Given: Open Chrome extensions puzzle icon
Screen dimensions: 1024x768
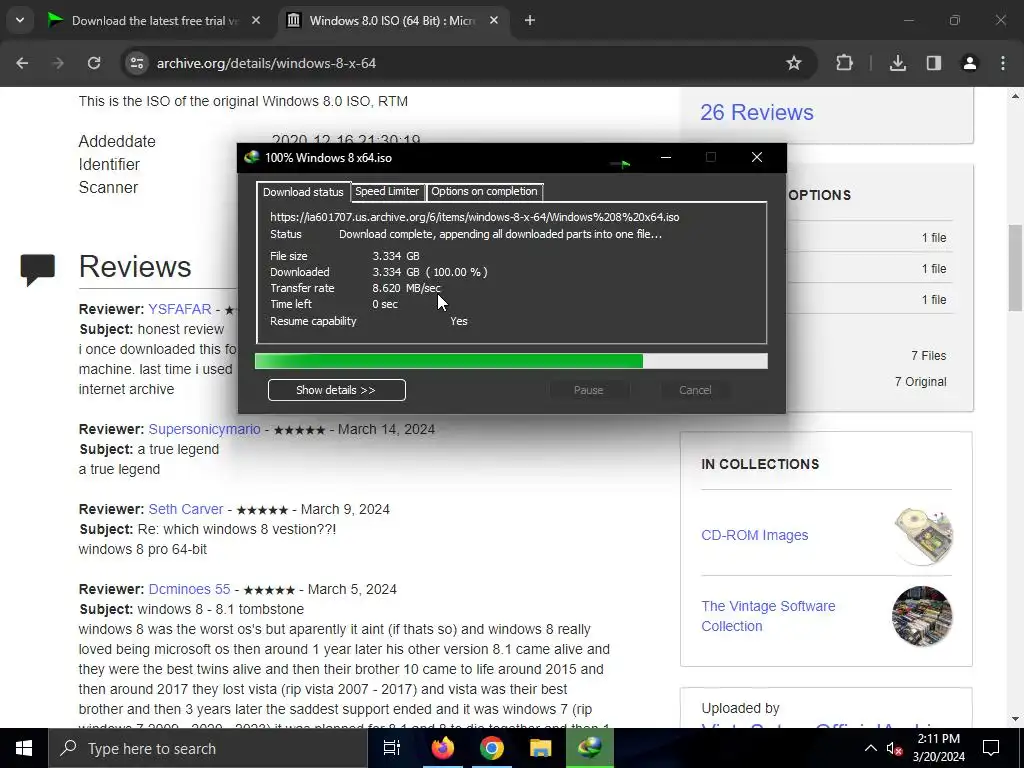Looking at the screenshot, I should (844, 63).
